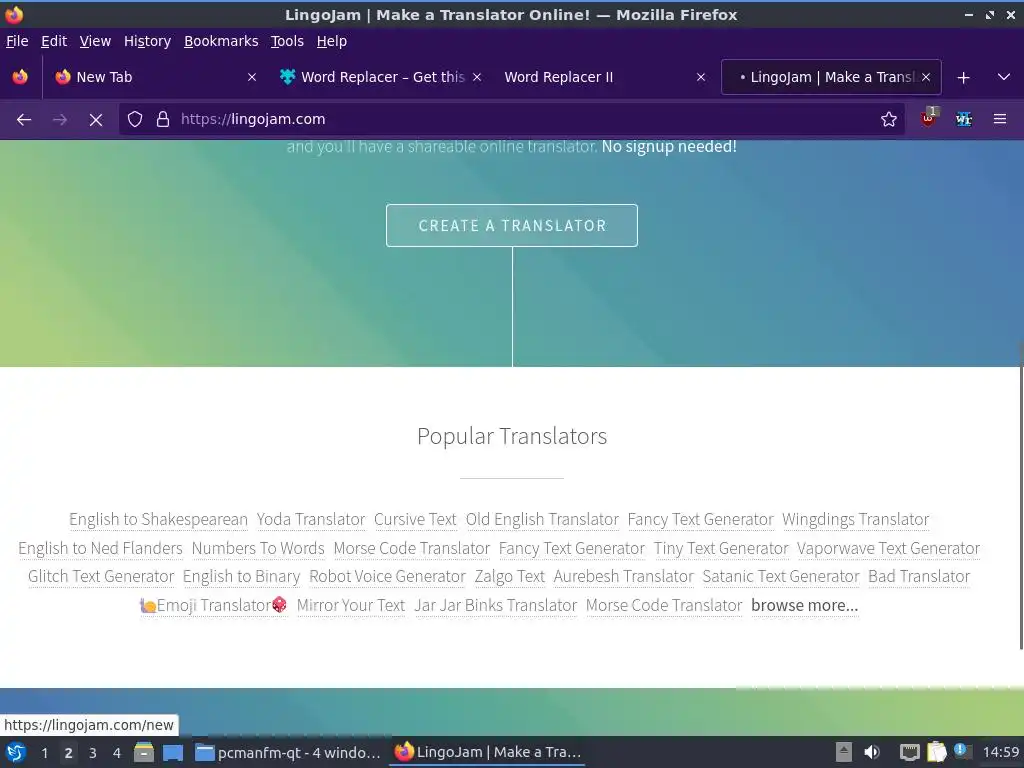
Task: View site security lock info
Action: point(163,120)
